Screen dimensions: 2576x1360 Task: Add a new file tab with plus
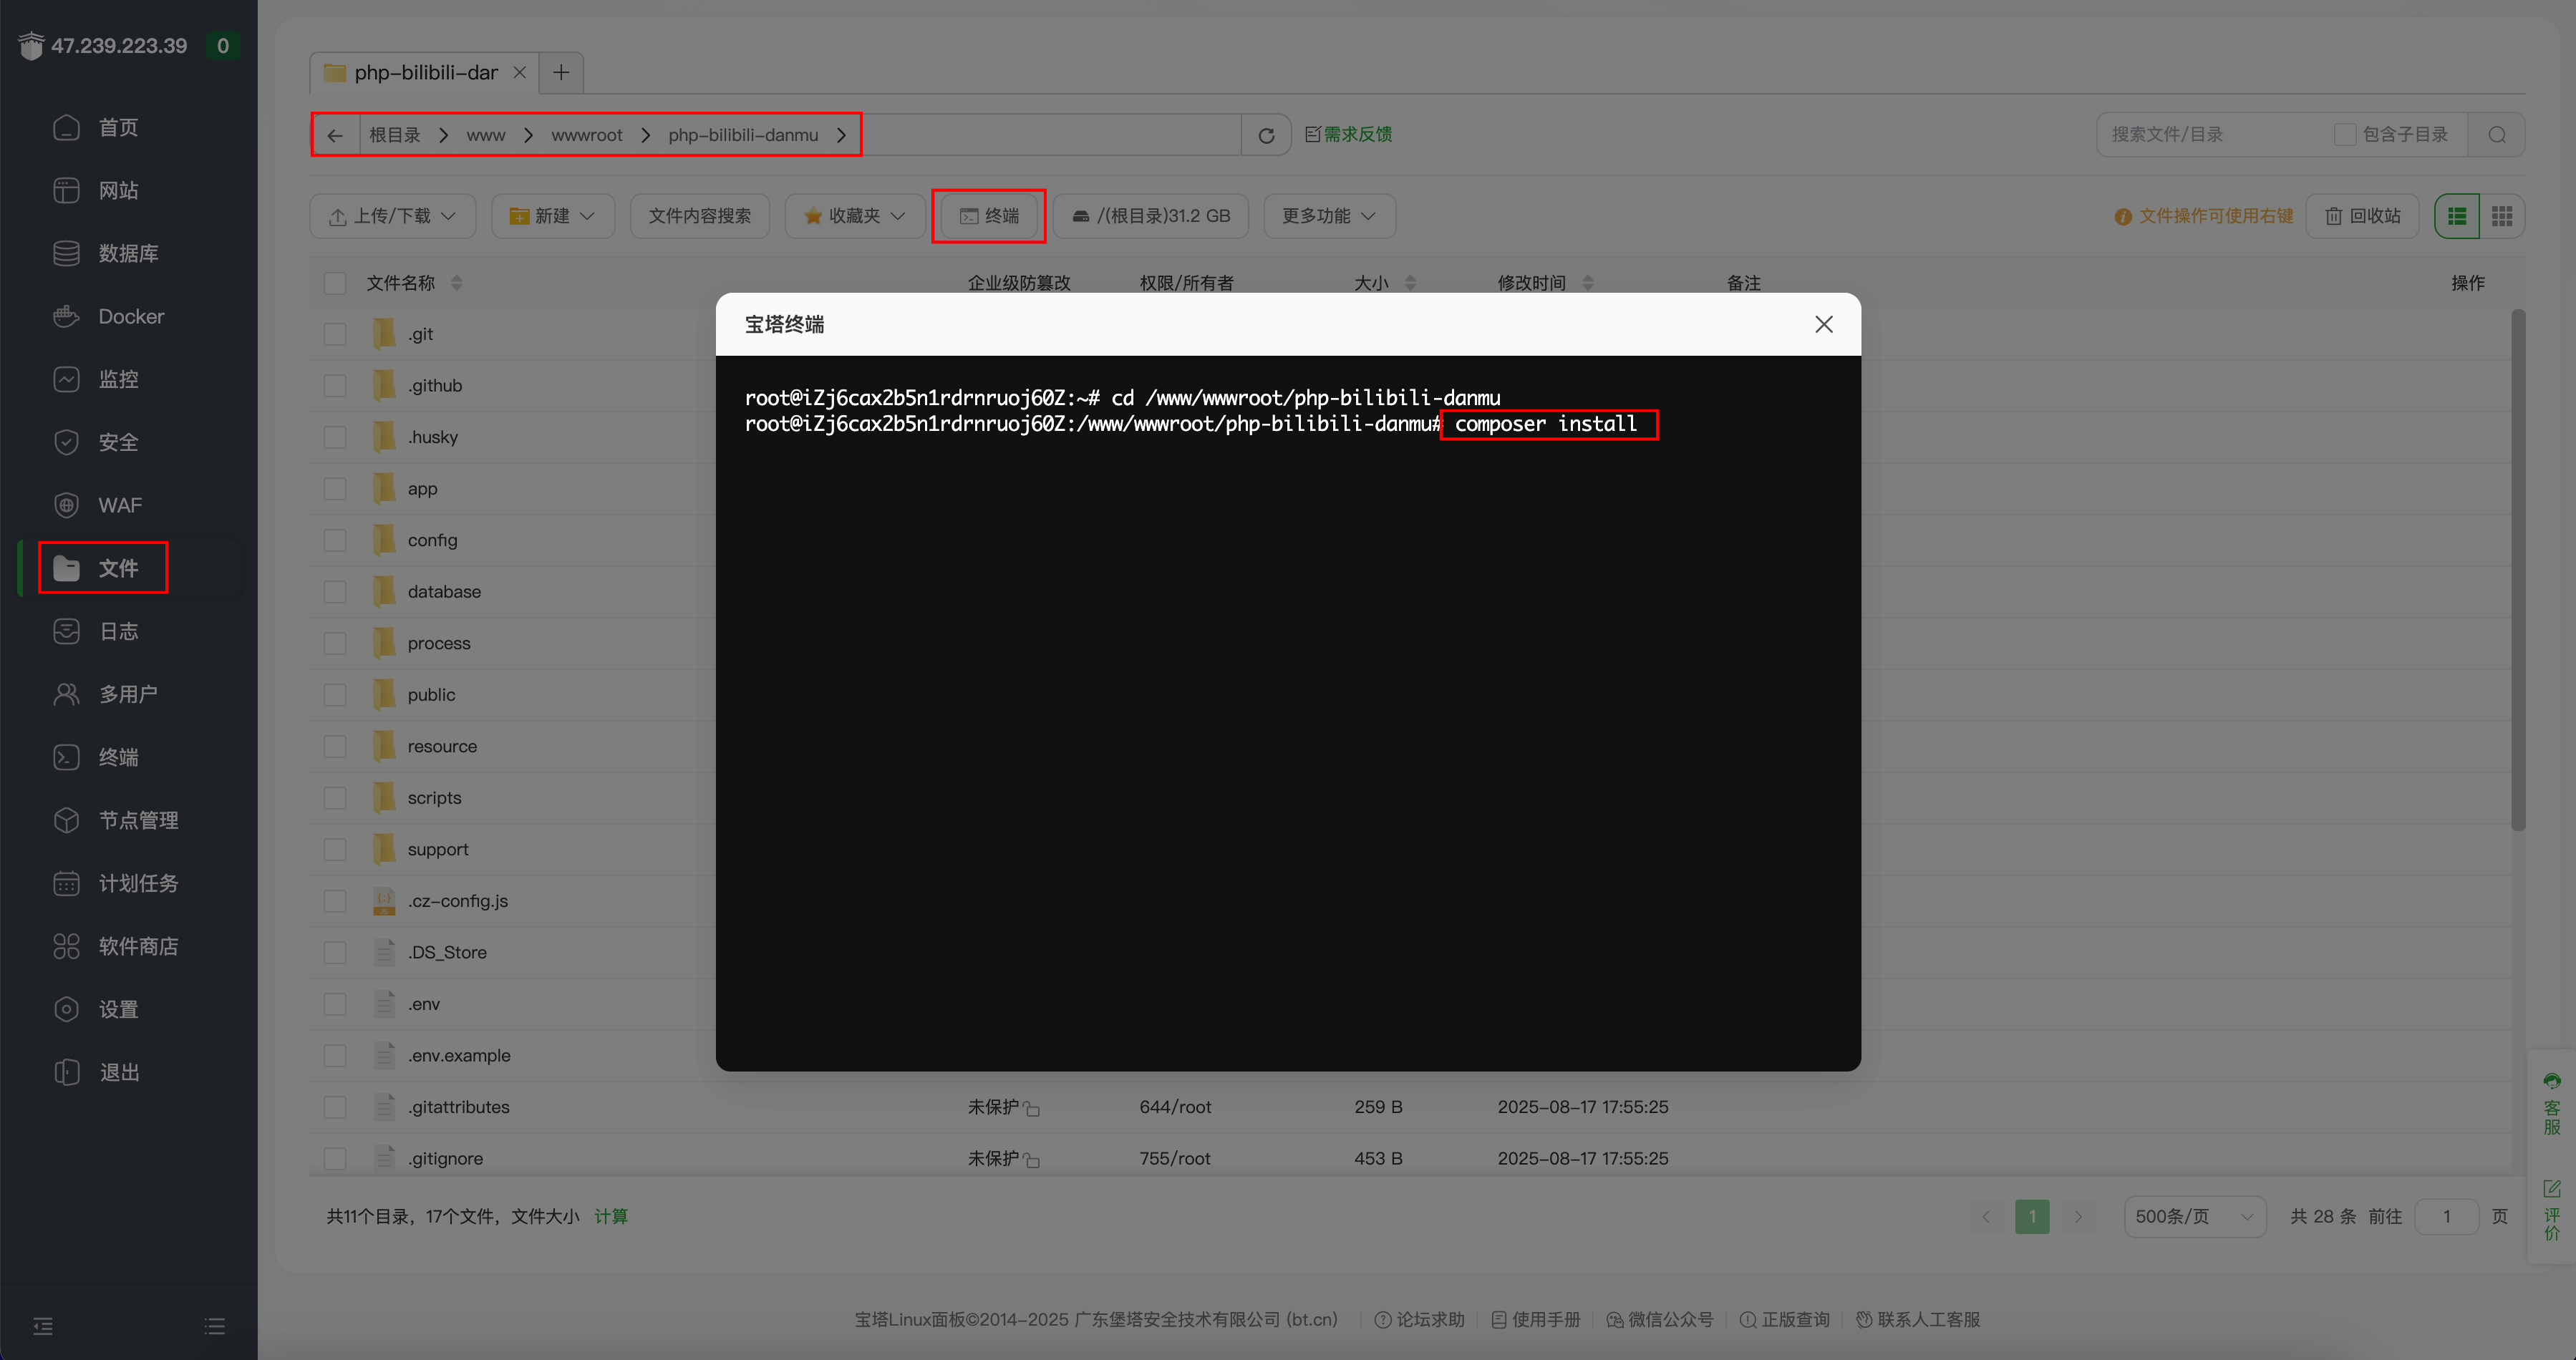click(x=561, y=73)
